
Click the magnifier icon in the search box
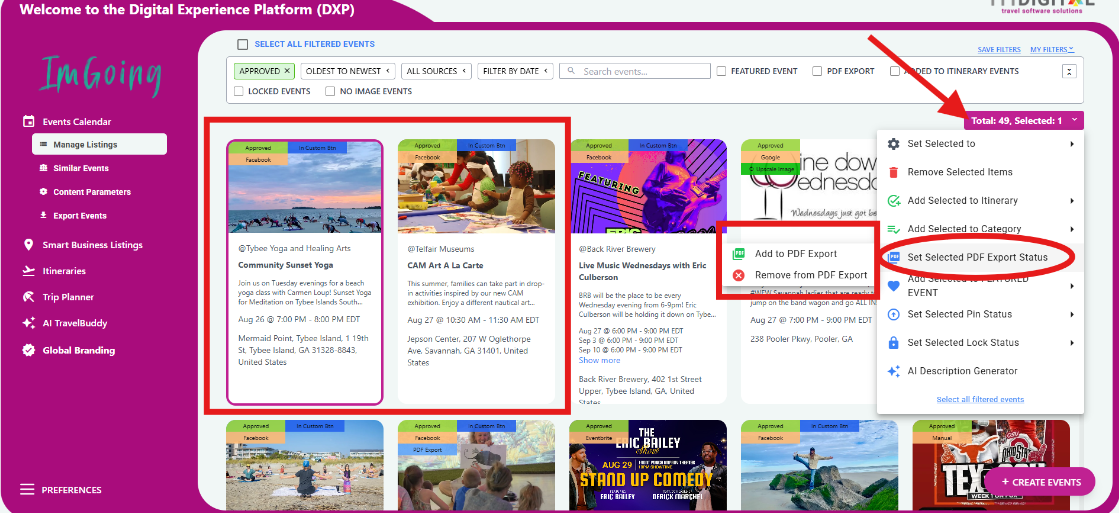pyautogui.click(x=572, y=71)
